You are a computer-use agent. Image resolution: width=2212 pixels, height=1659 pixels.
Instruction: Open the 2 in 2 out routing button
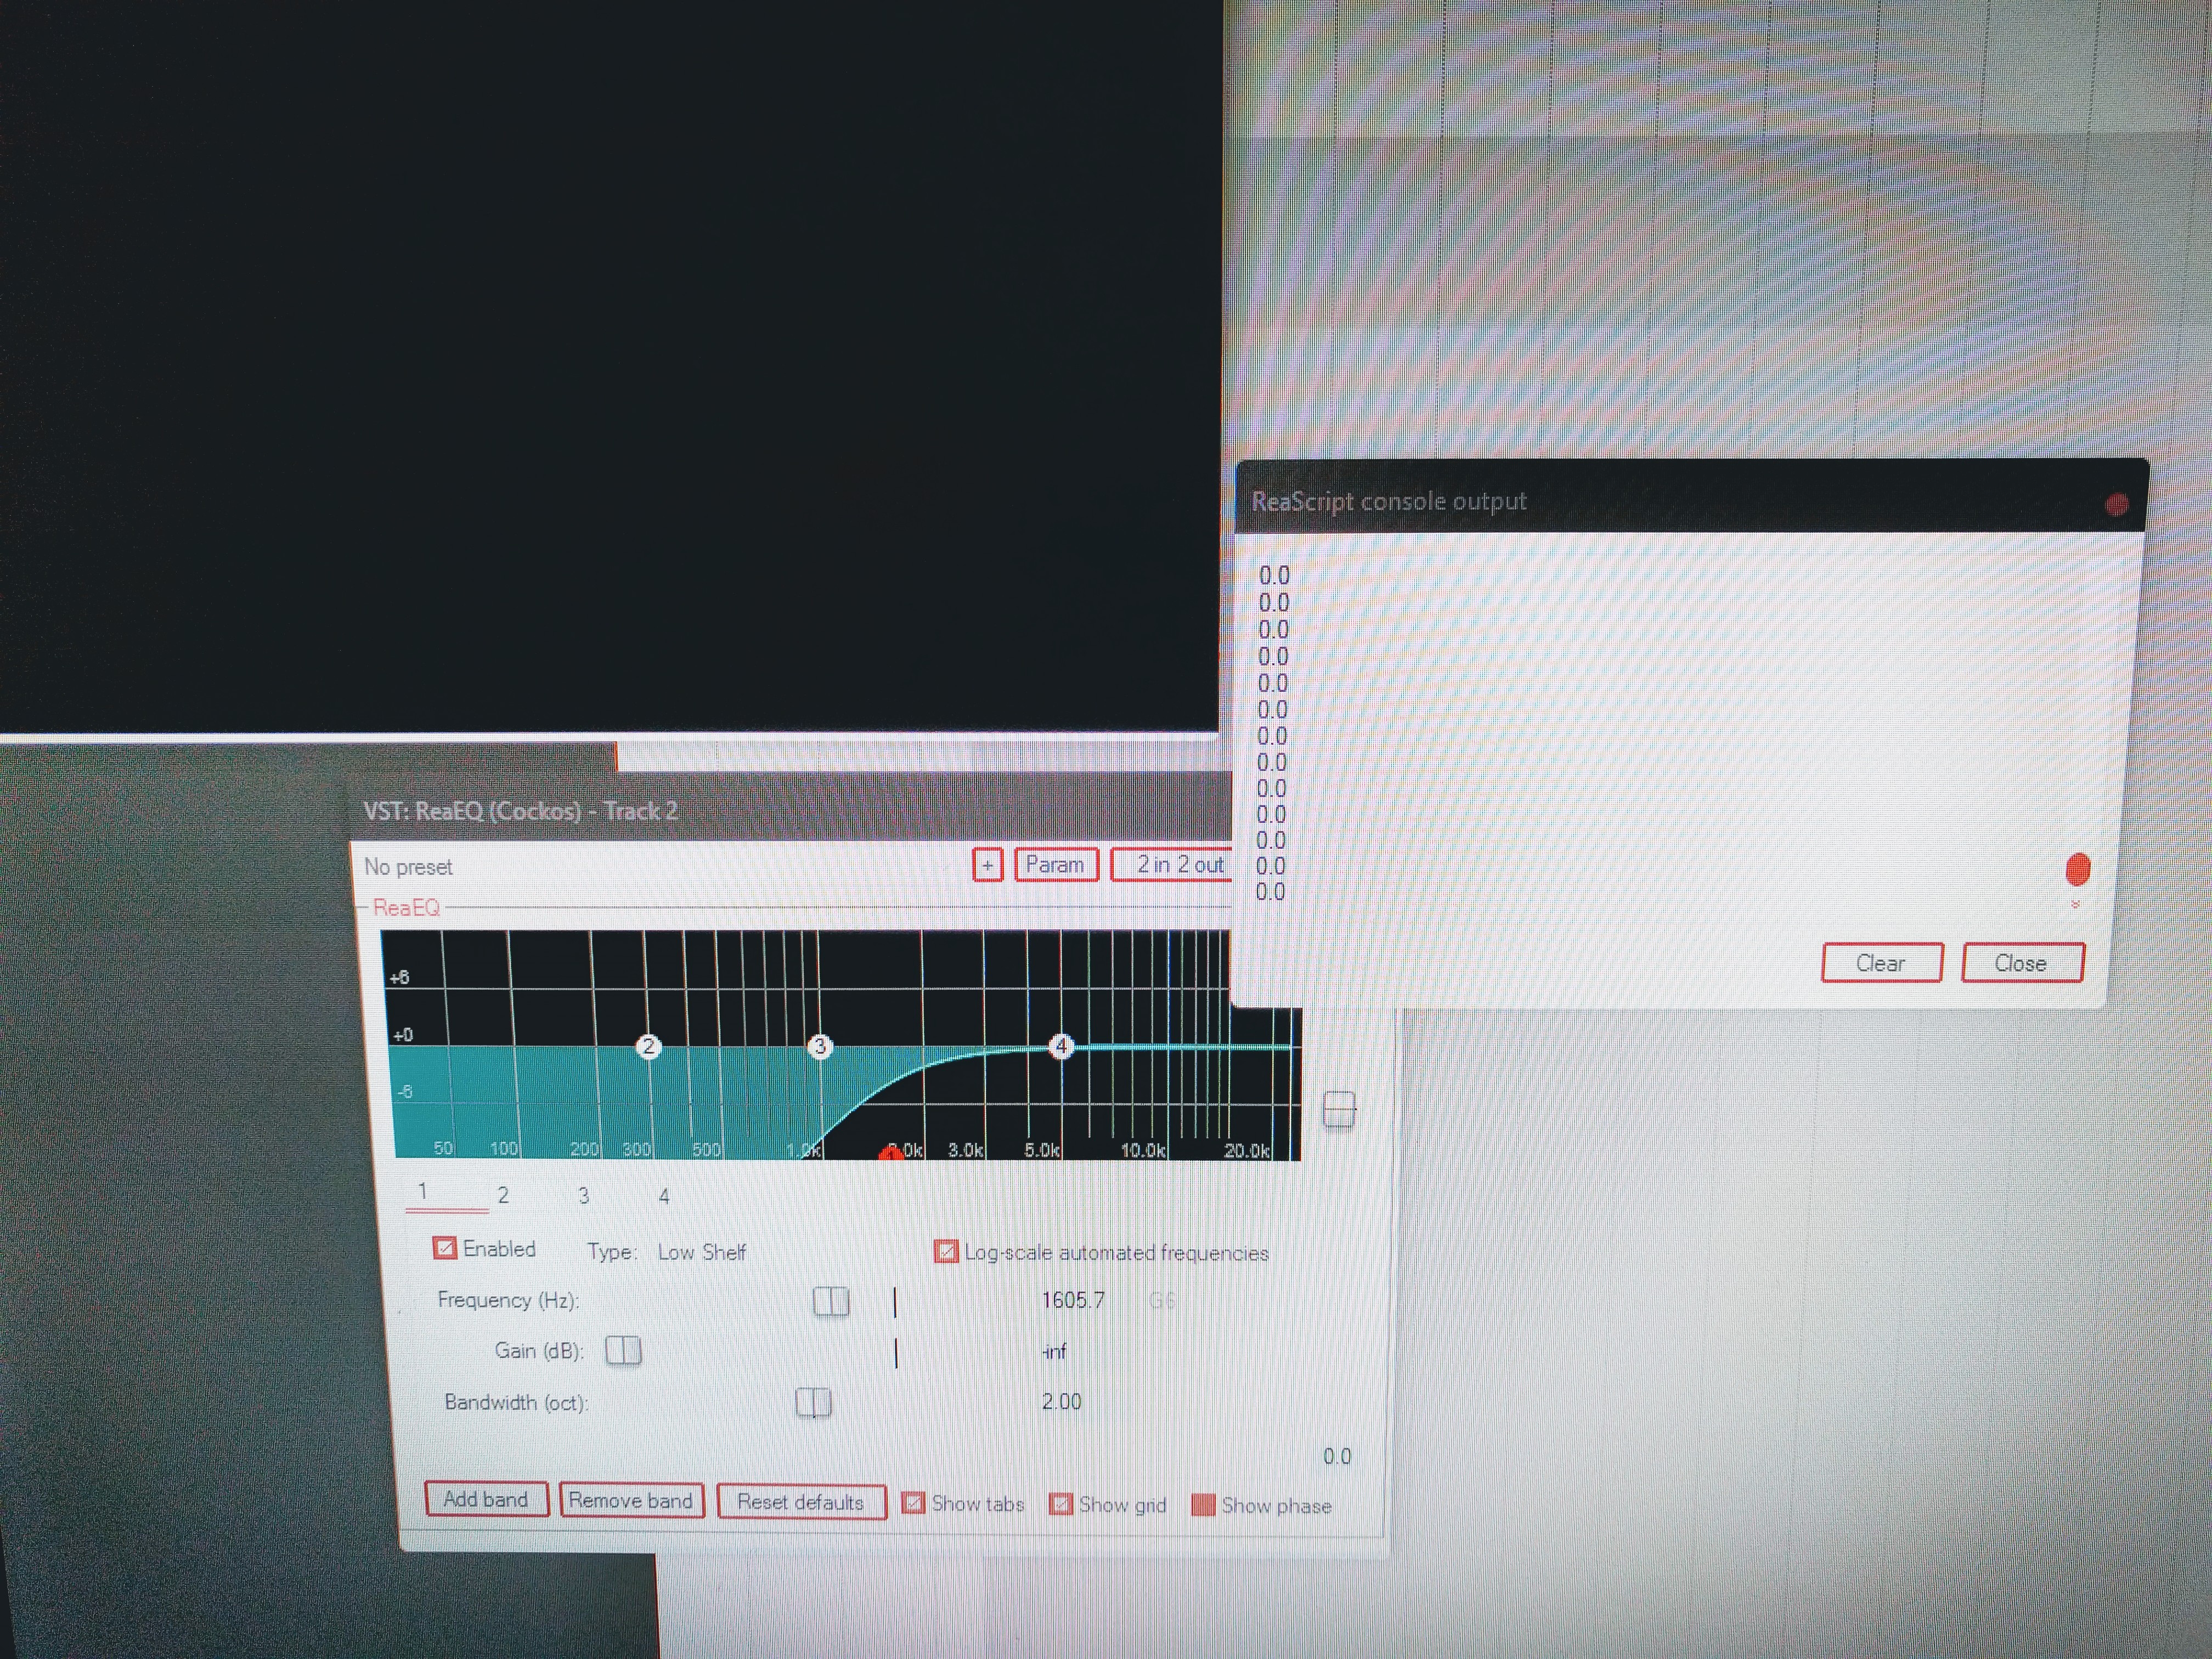pos(1172,865)
